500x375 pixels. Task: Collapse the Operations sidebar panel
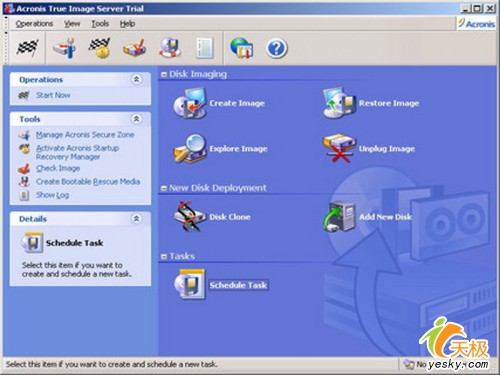[136, 80]
